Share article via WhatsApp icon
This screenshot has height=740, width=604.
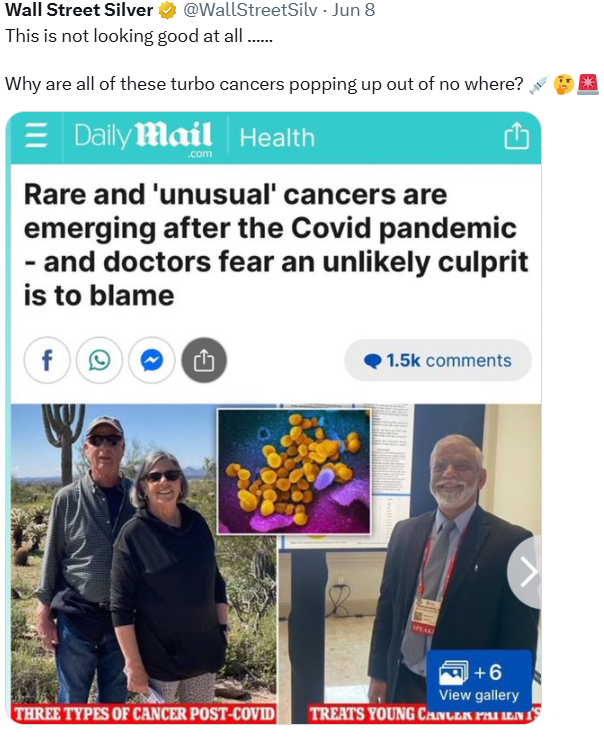(x=100, y=361)
